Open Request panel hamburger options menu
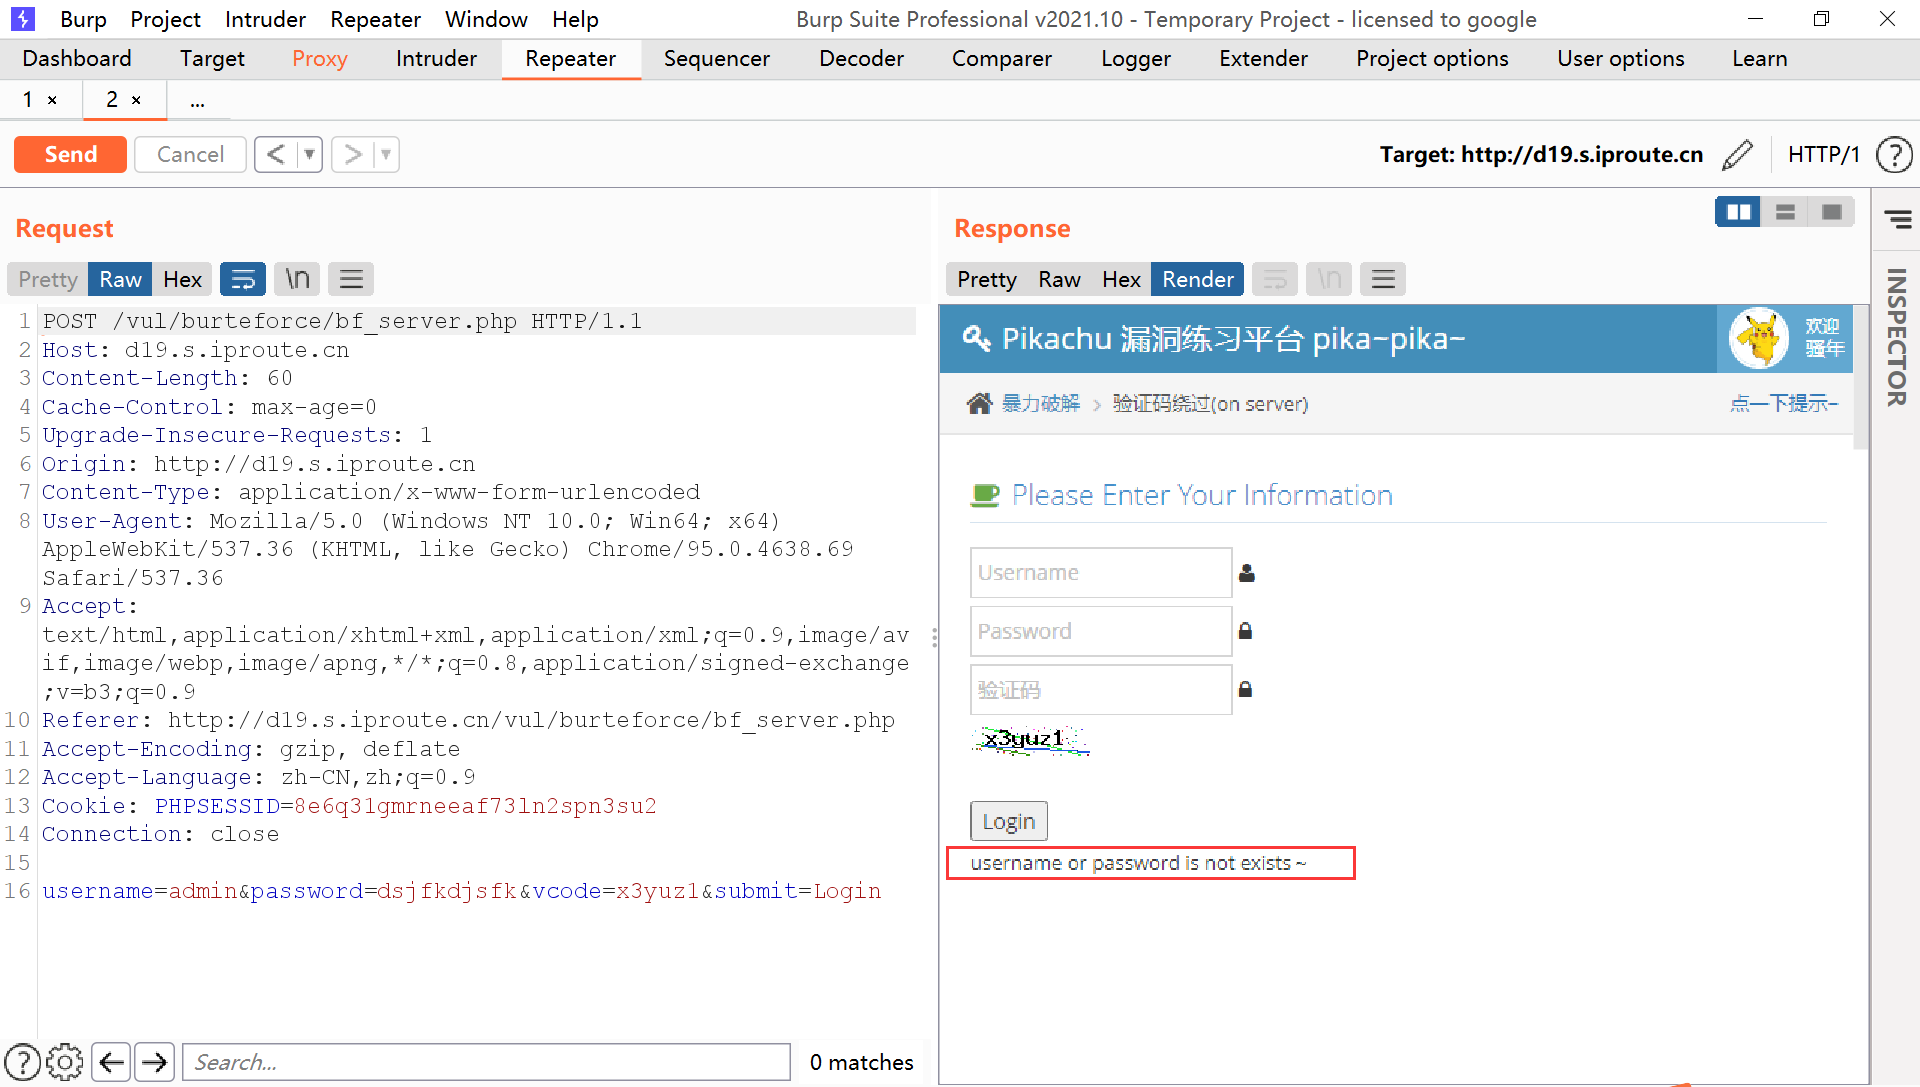Screen dimensions: 1920x1087 coord(351,279)
